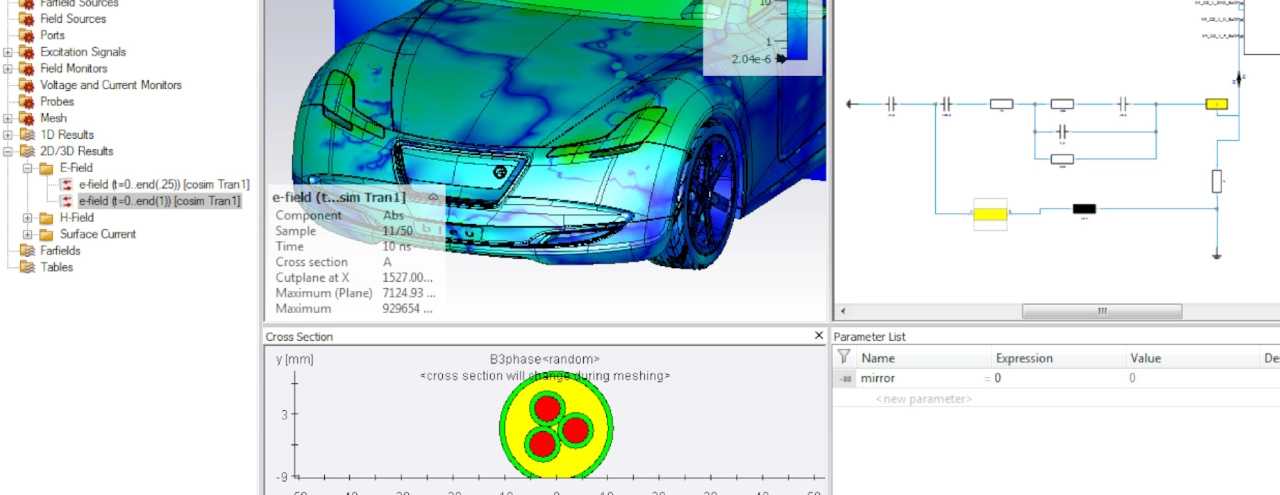Click the Probes folder icon in tree
The height and width of the screenshot is (495, 1280).
[26, 101]
